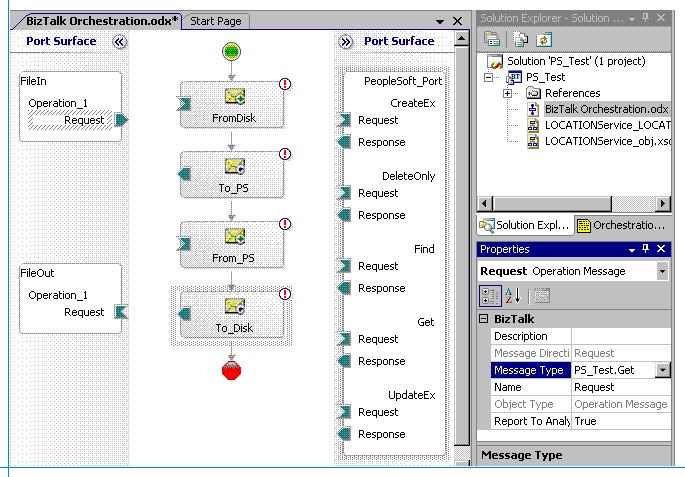Collapse the left Port Surface
Image resolution: width=685 pixels, height=477 pixels.
(119, 41)
